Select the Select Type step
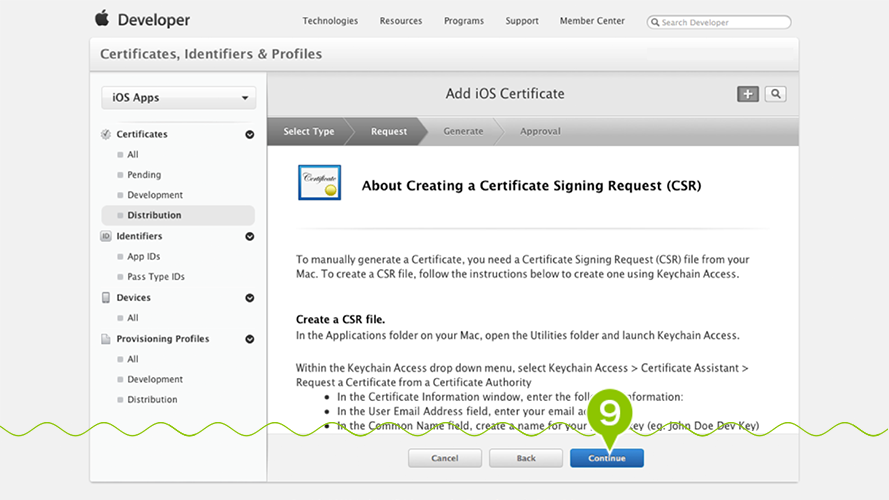889x500 pixels. click(309, 132)
